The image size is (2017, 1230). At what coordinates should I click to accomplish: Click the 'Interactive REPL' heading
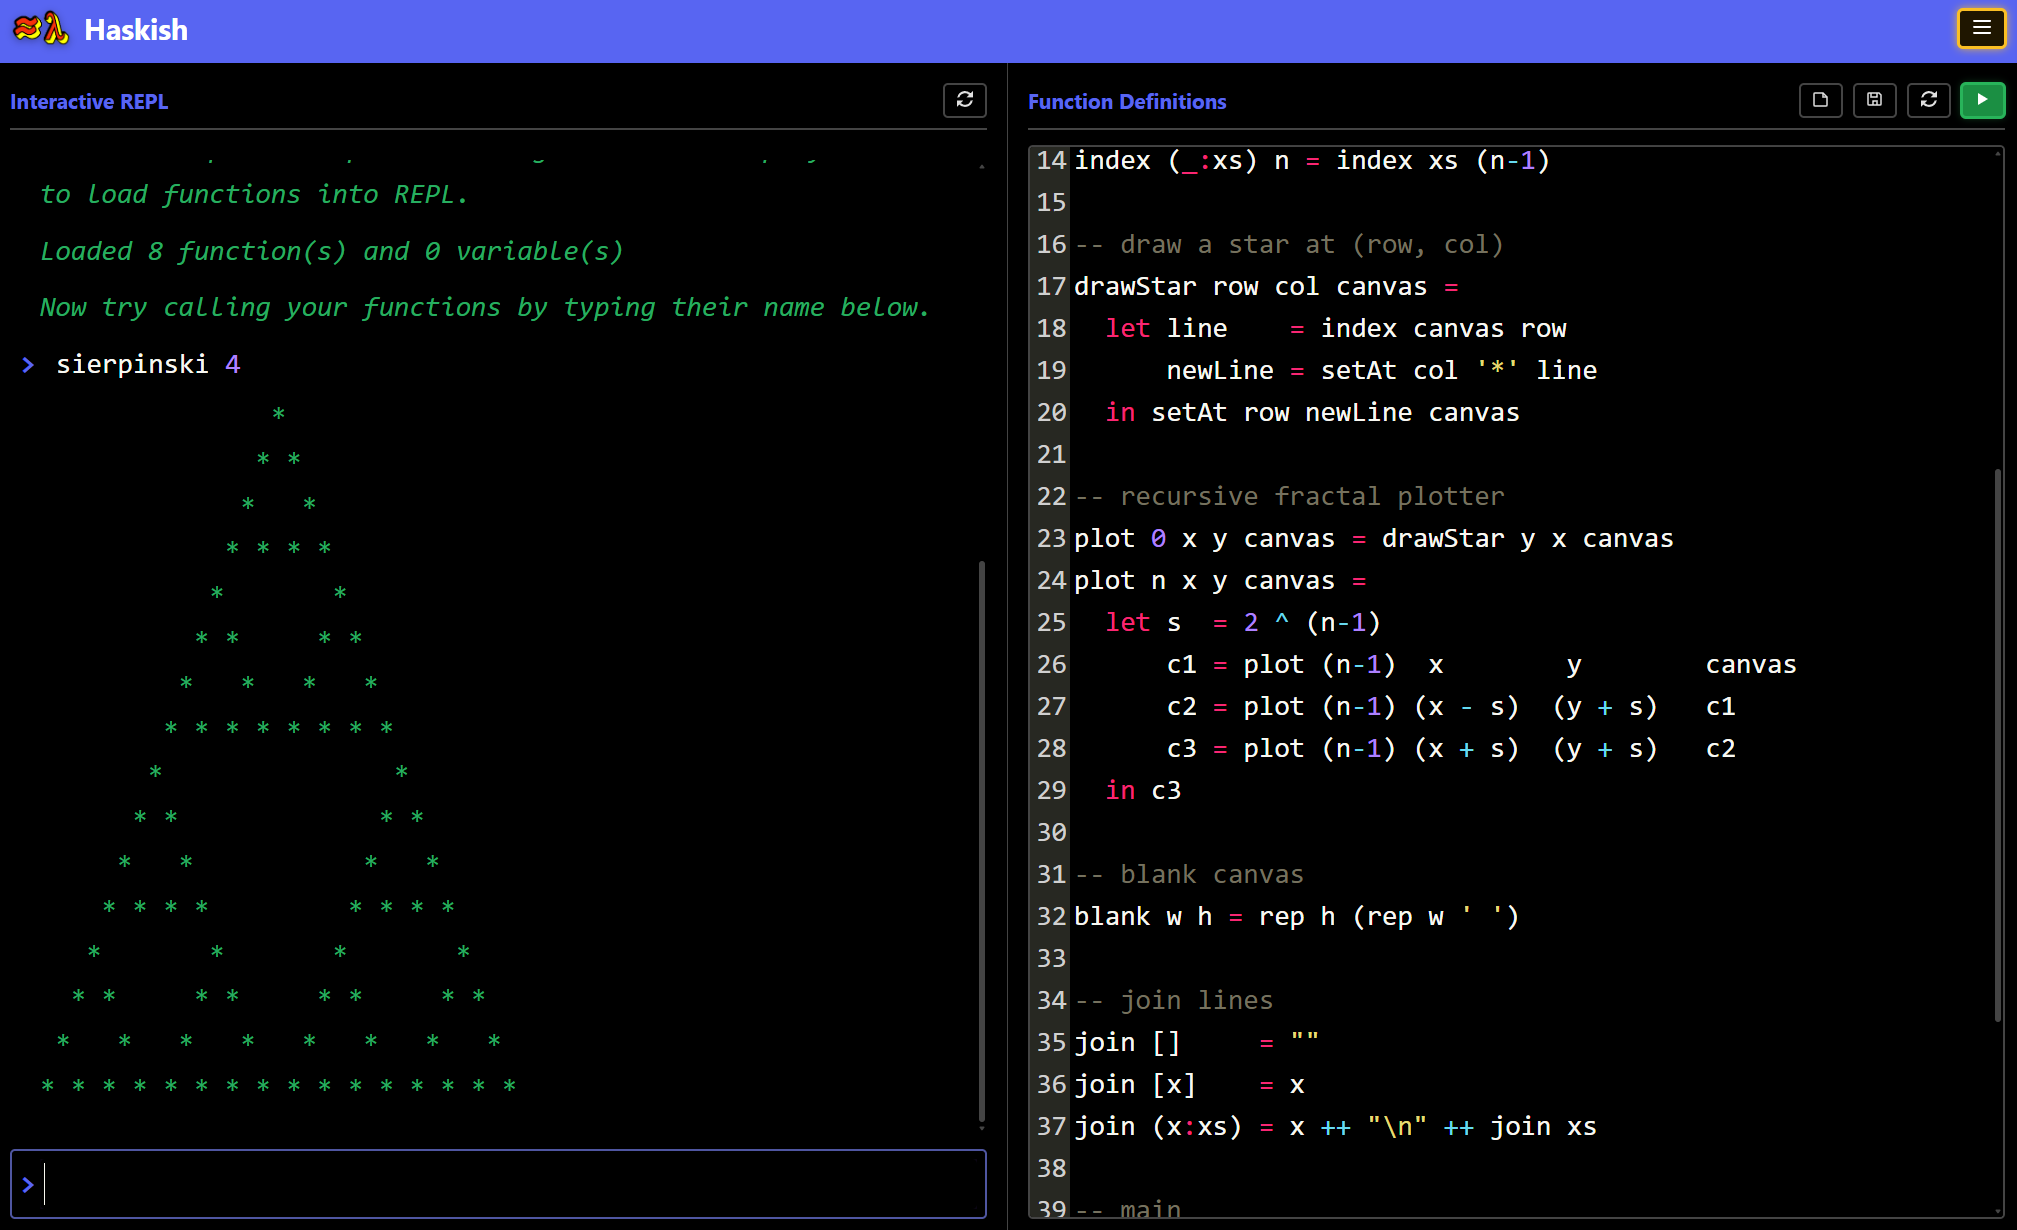[89, 102]
